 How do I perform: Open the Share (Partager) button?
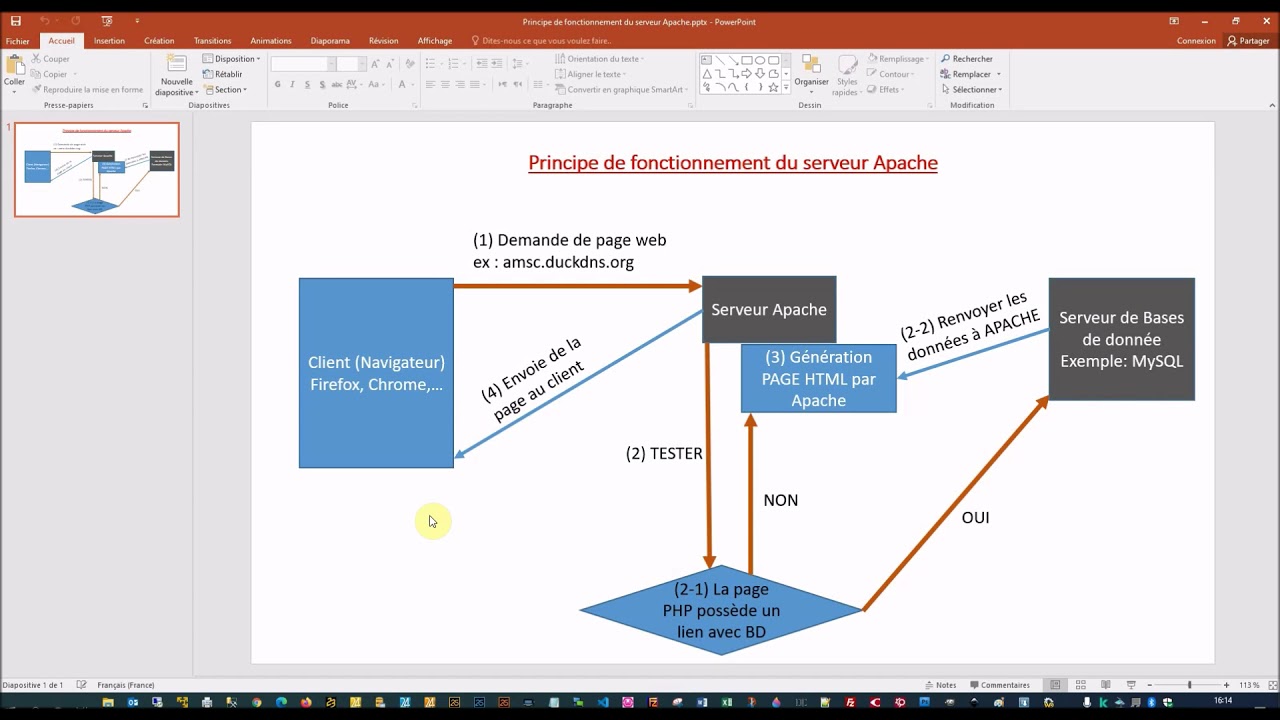(x=1248, y=41)
